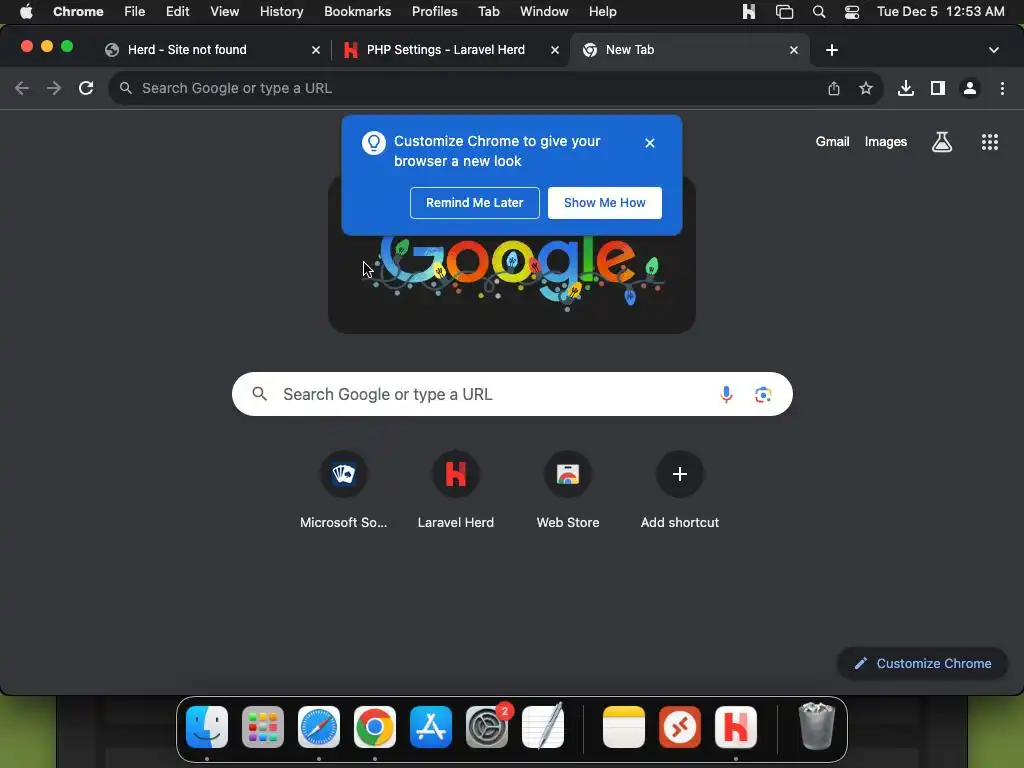Screen dimensions: 1024x768
Task: Open Web Store shortcut
Action: coord(568,488)
